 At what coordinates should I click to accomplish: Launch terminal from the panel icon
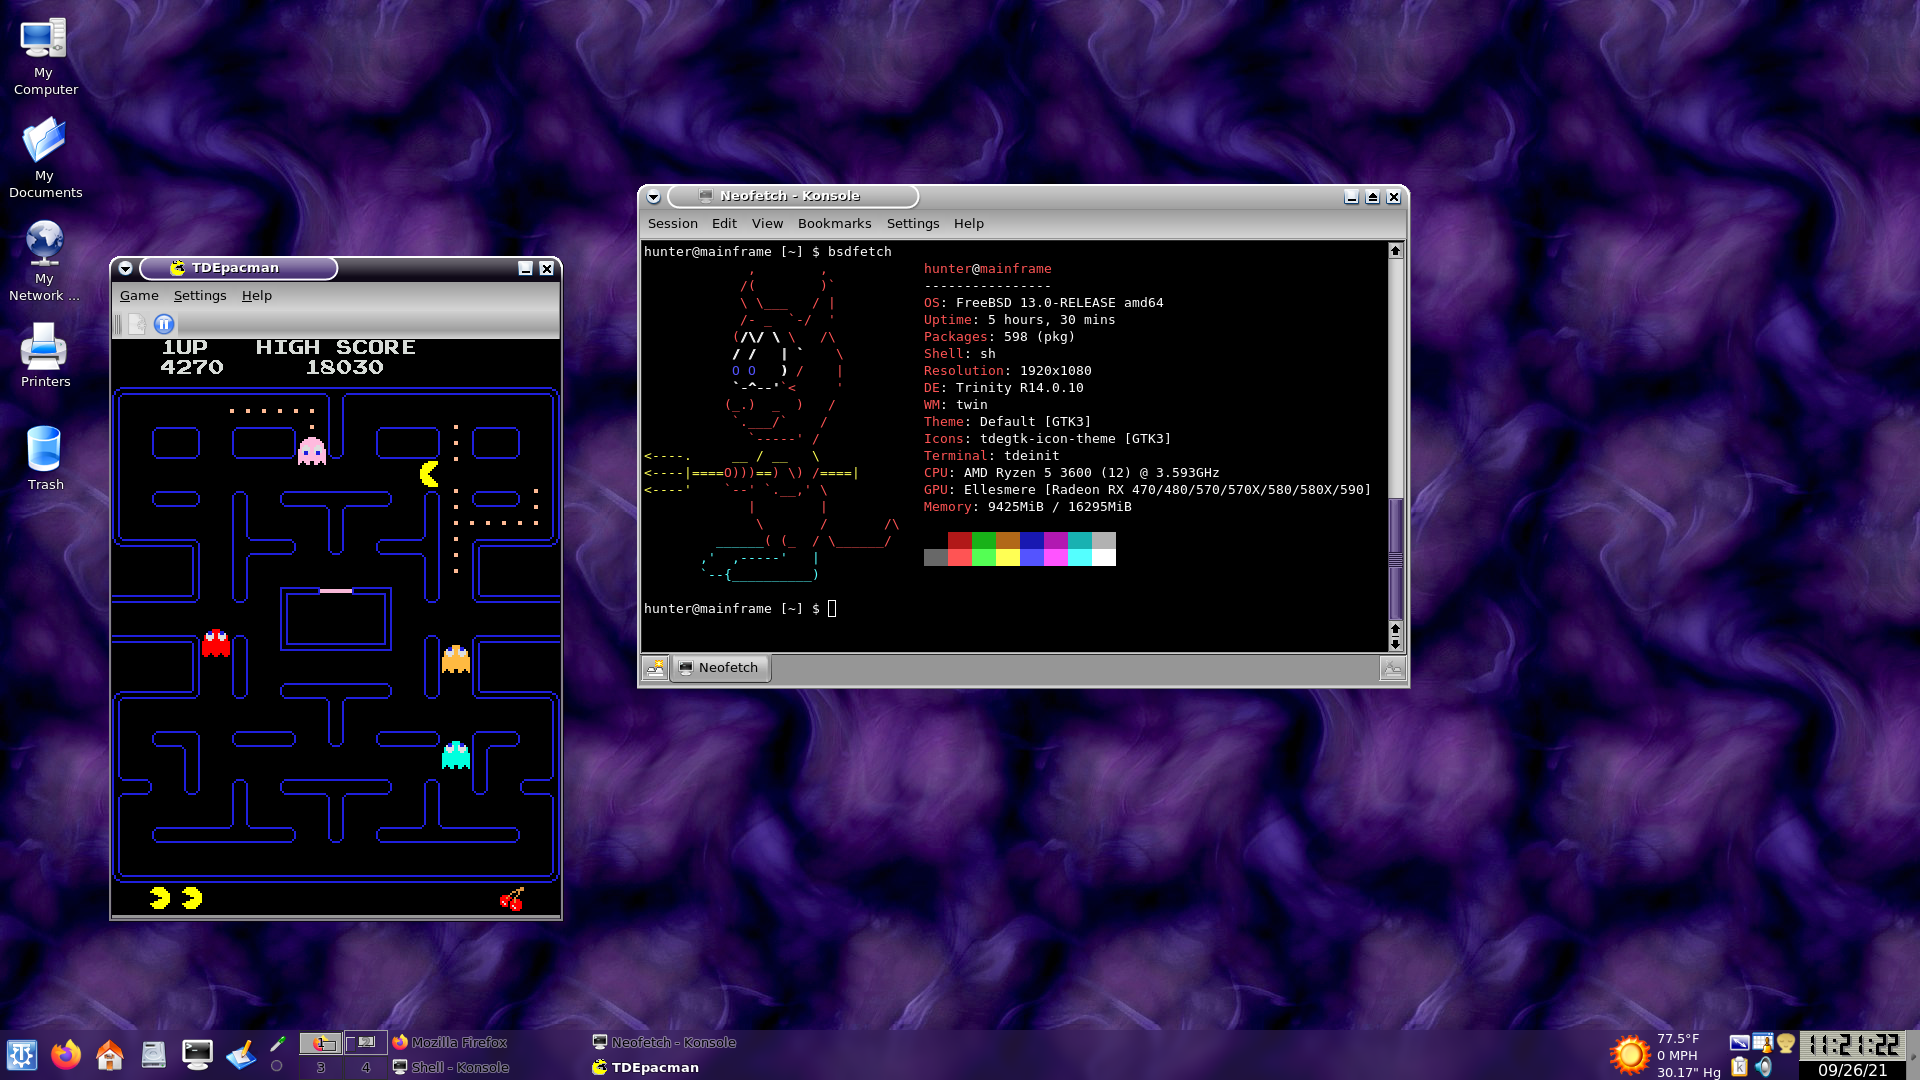[197, 1055]
